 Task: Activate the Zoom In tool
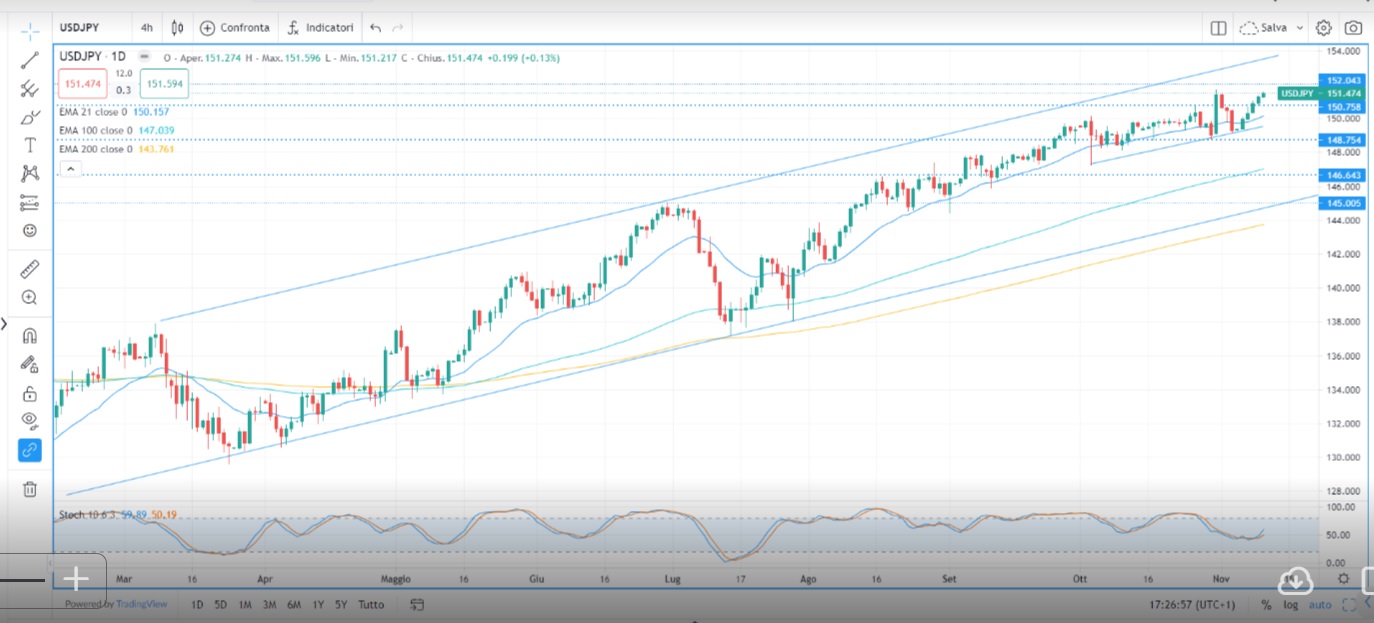tap(28, 297)
